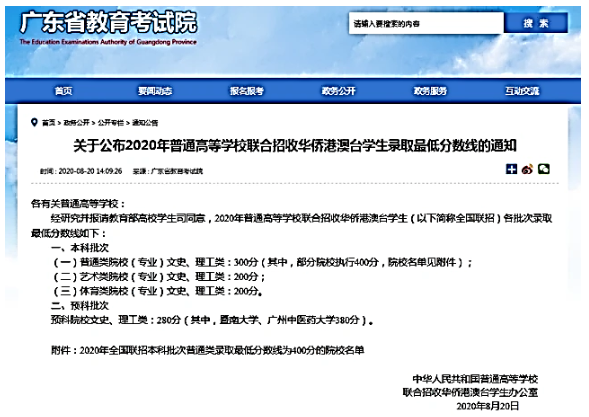589x417 pixels.
Task: Share the article via WeChat icon
Action: [544, 169]
